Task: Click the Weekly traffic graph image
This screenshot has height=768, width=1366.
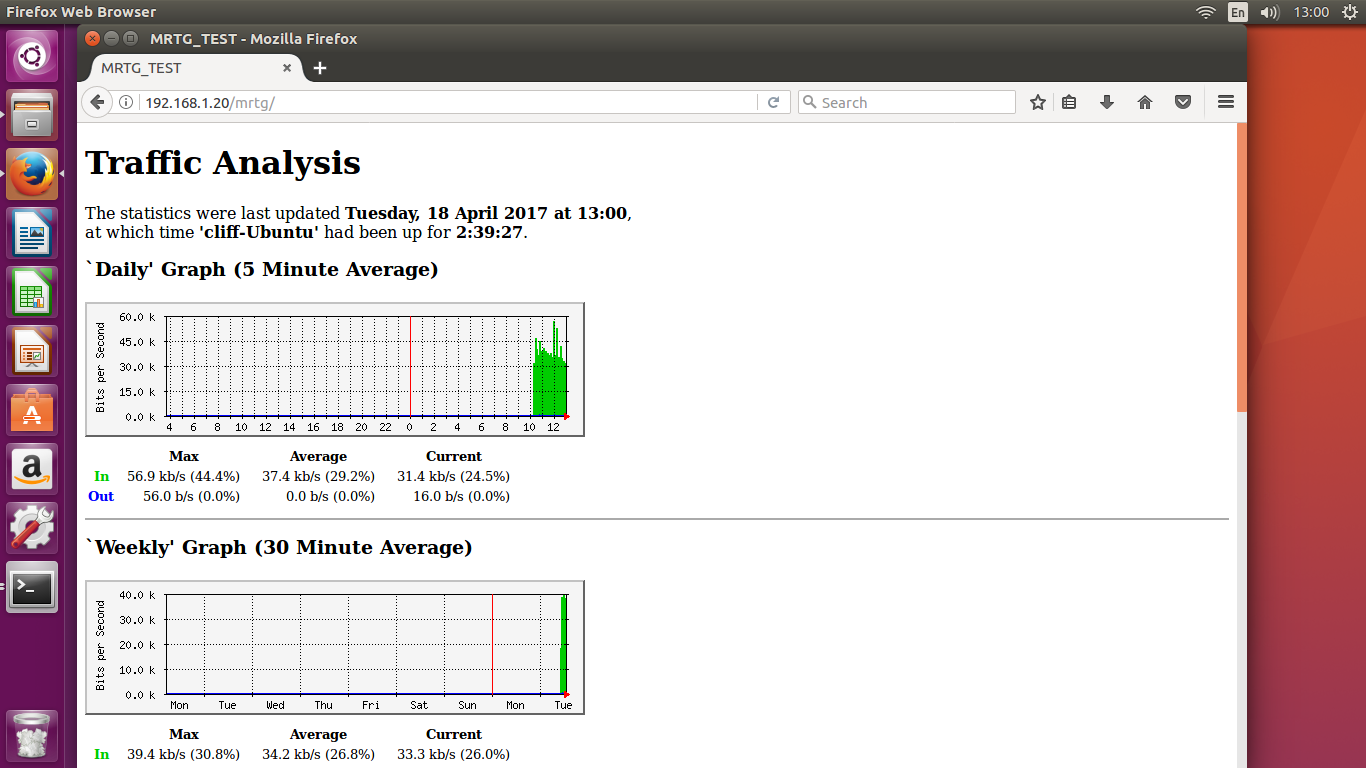Action: click(335, 647)
